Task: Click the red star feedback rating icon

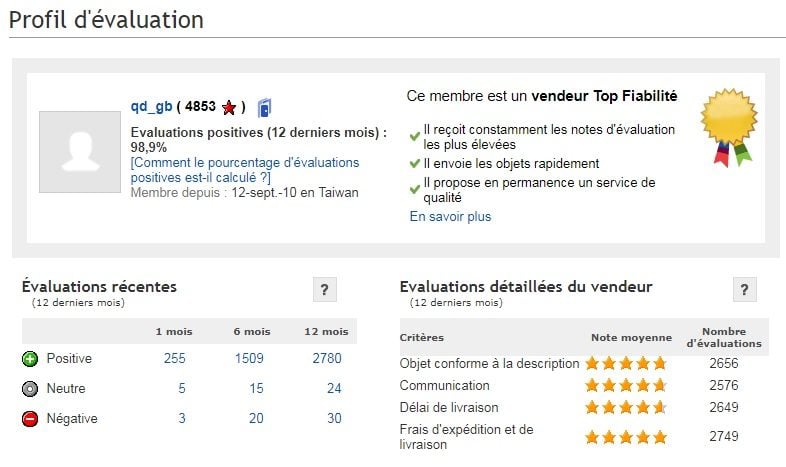Action: tap(229, 107)
